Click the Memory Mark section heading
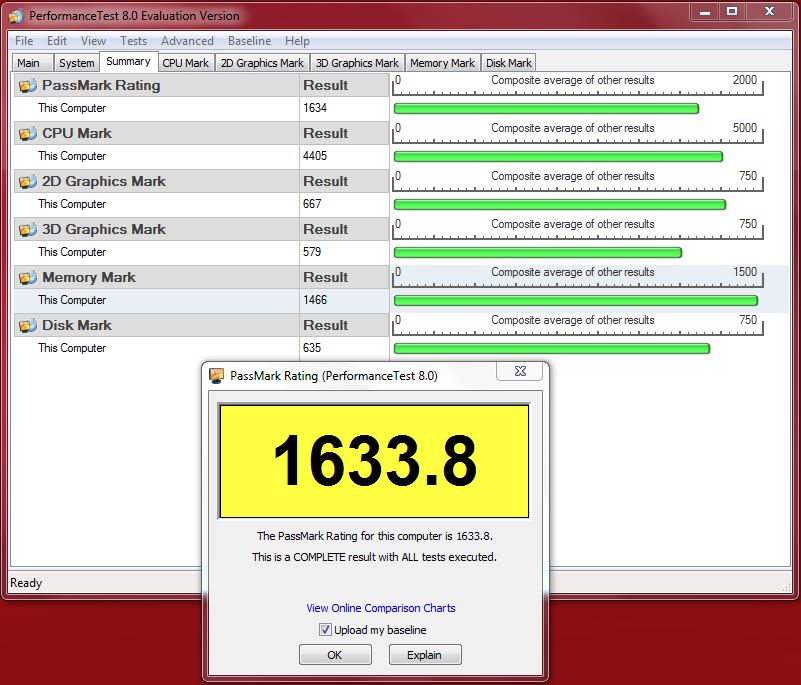Image resolution: width=801 pixels, height=685 pixels. click(x=89, y=277)
